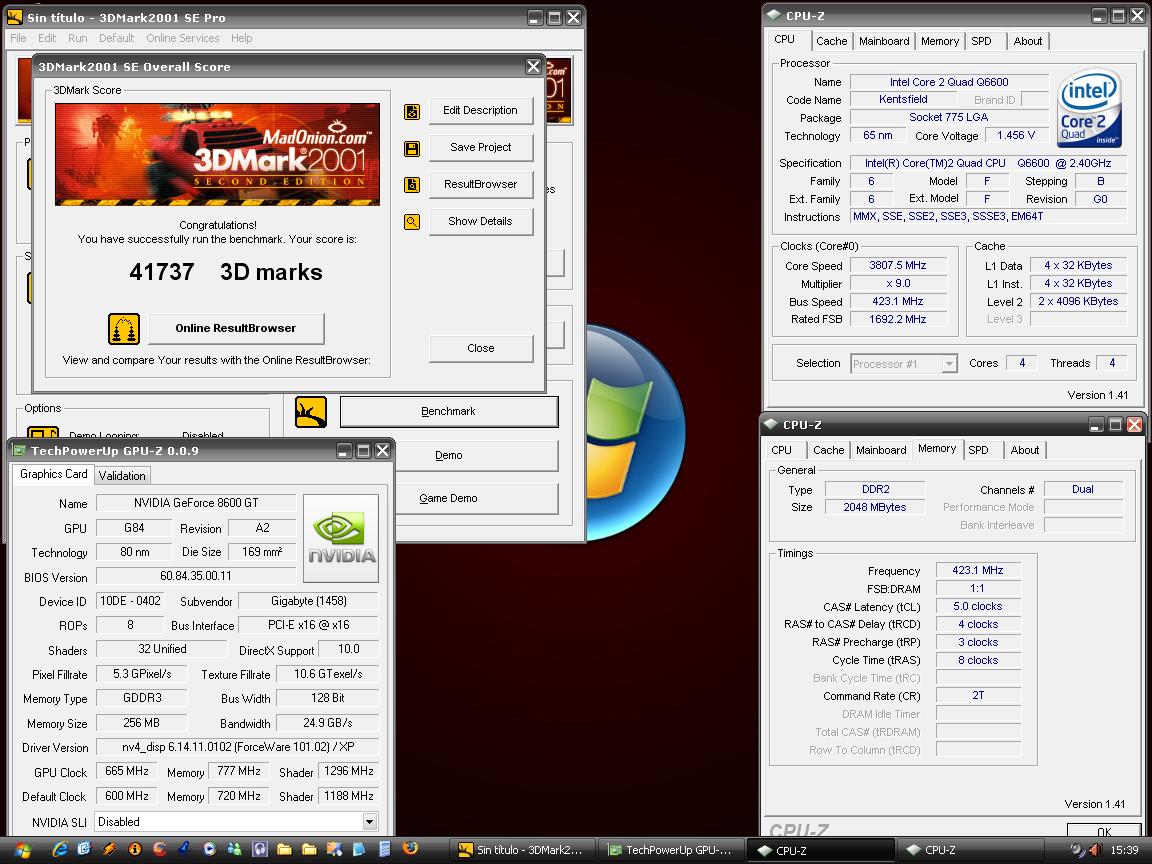Open the Default menu in 3DMark2001
The image size is (1152, 864).
click(116, 38)
